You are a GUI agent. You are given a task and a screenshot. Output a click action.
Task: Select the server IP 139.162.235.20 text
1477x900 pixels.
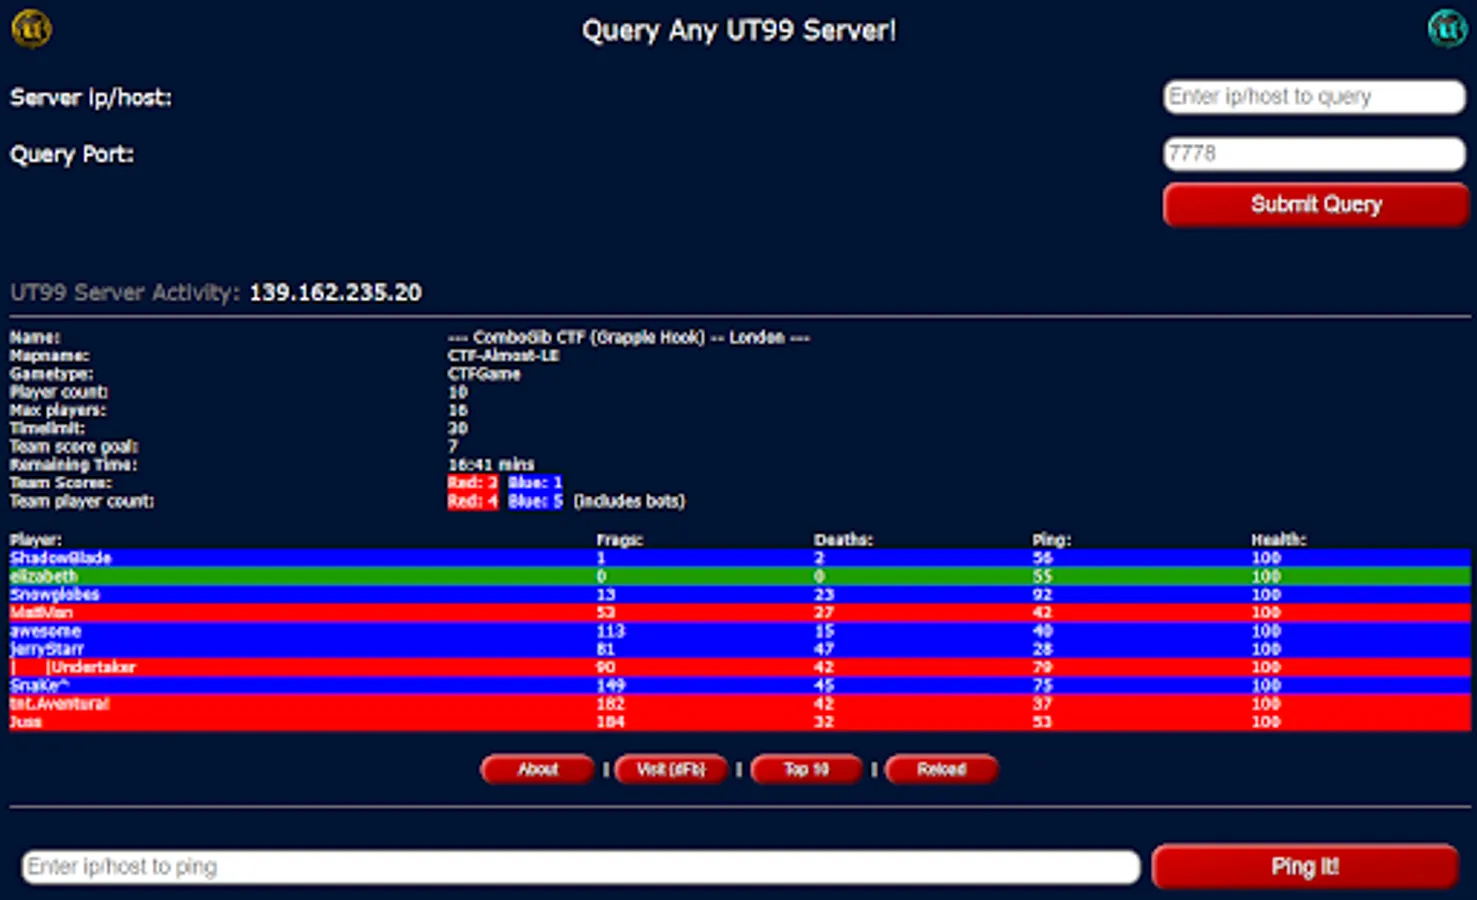(335, 293)
